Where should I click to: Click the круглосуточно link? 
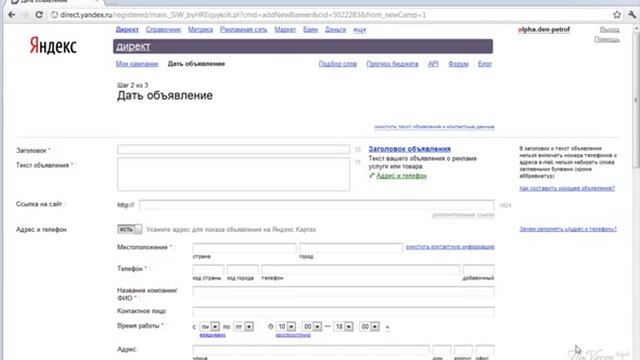click(293, 335)
